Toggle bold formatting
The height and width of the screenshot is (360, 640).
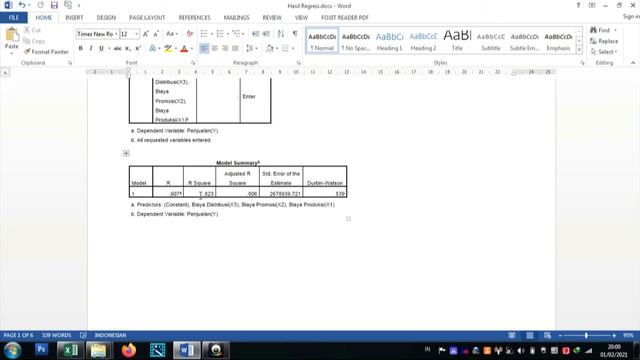[80, 49]
